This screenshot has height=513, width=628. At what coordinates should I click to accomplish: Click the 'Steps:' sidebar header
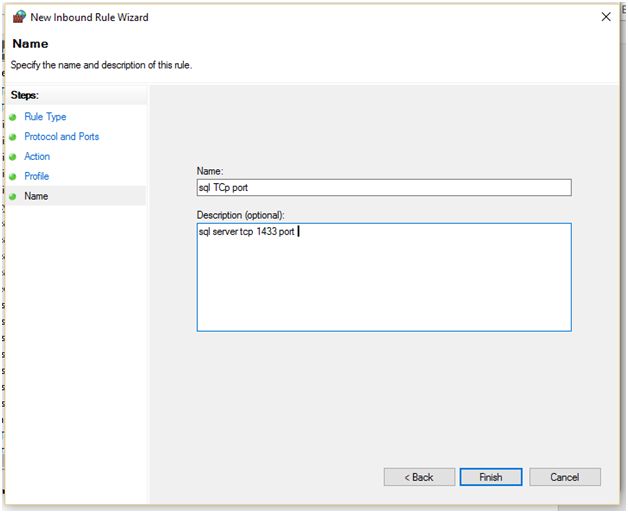pyautogui.click(x=25, y=96)
